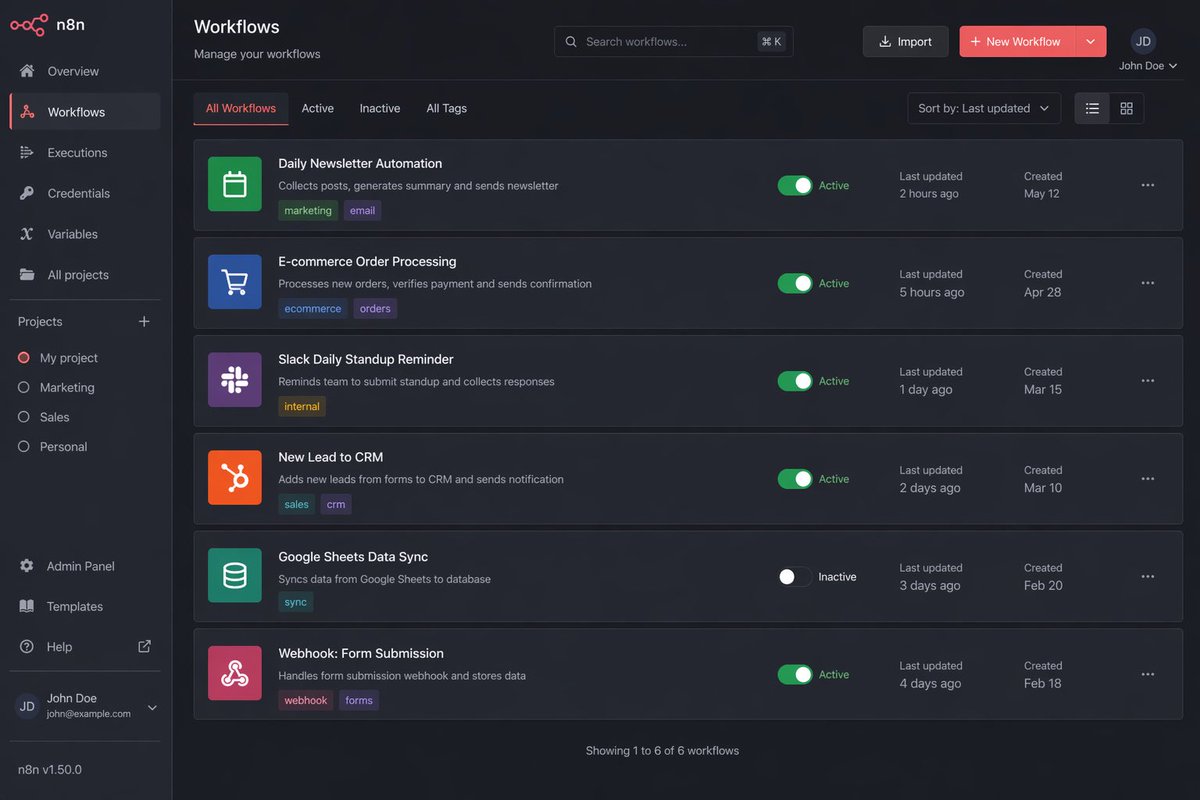
Task: Click the JD avatar in top right
Action: tap(1143, 41)
